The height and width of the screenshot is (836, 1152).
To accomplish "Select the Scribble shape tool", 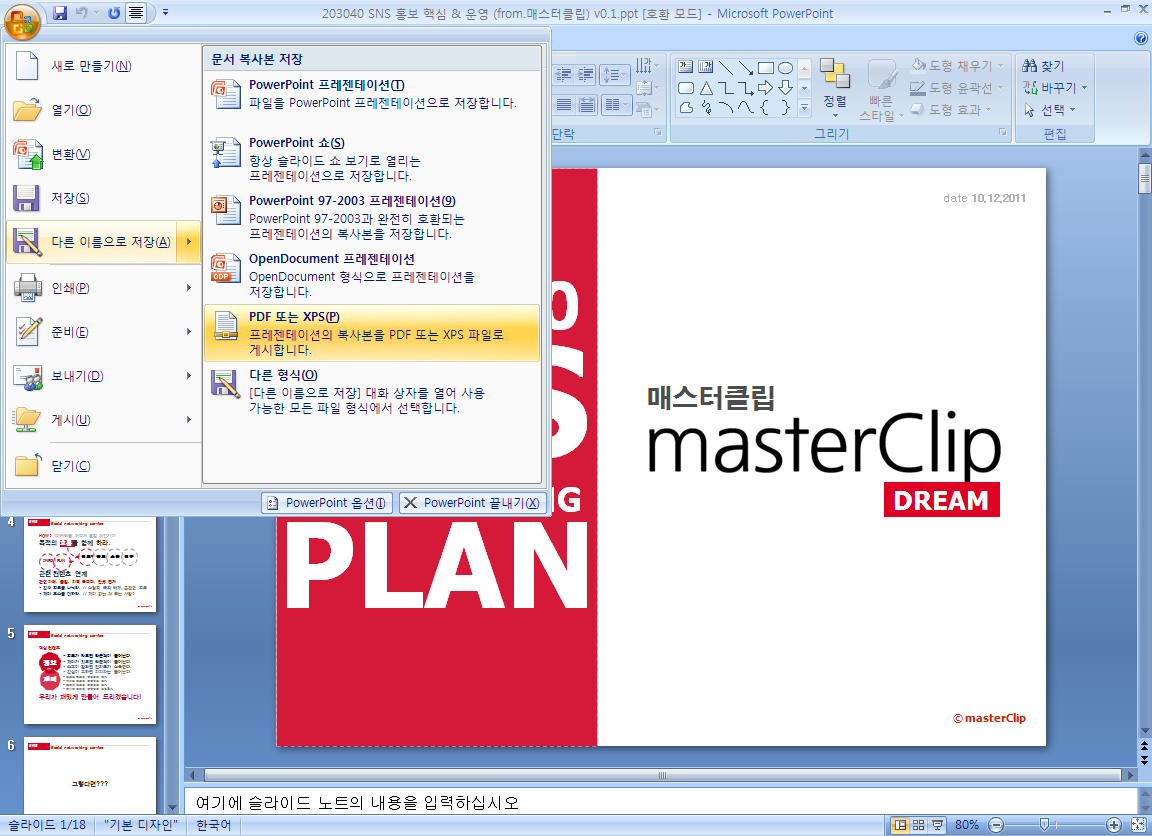I will (705, 108).
